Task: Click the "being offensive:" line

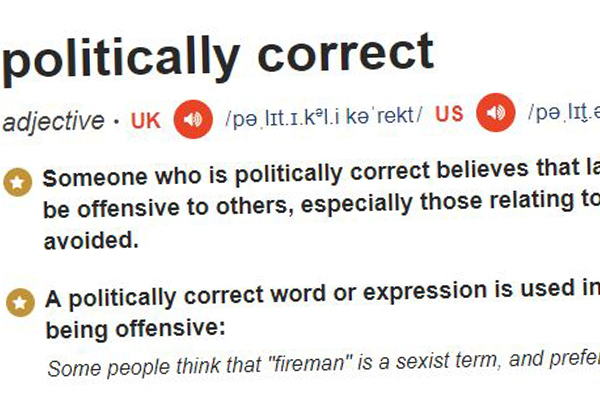Action: click(x=135, y=327)
